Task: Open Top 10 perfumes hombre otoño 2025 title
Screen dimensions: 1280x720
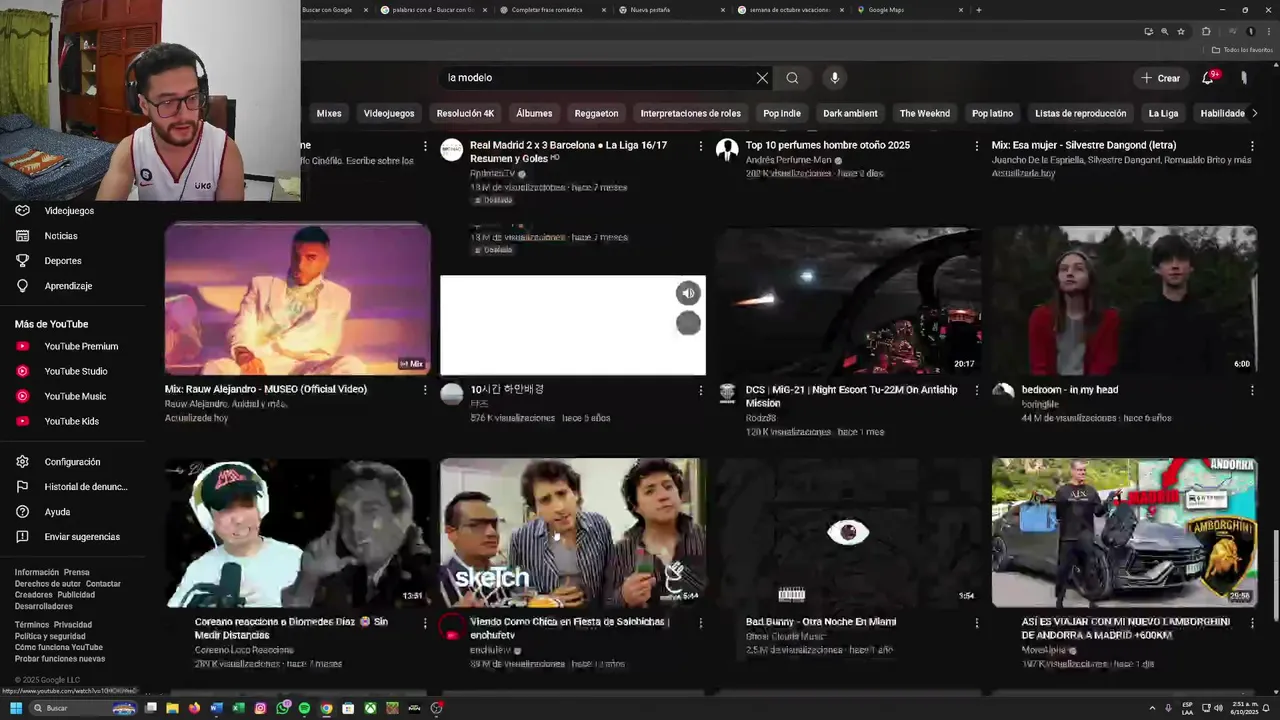Action: click(828, 145)
